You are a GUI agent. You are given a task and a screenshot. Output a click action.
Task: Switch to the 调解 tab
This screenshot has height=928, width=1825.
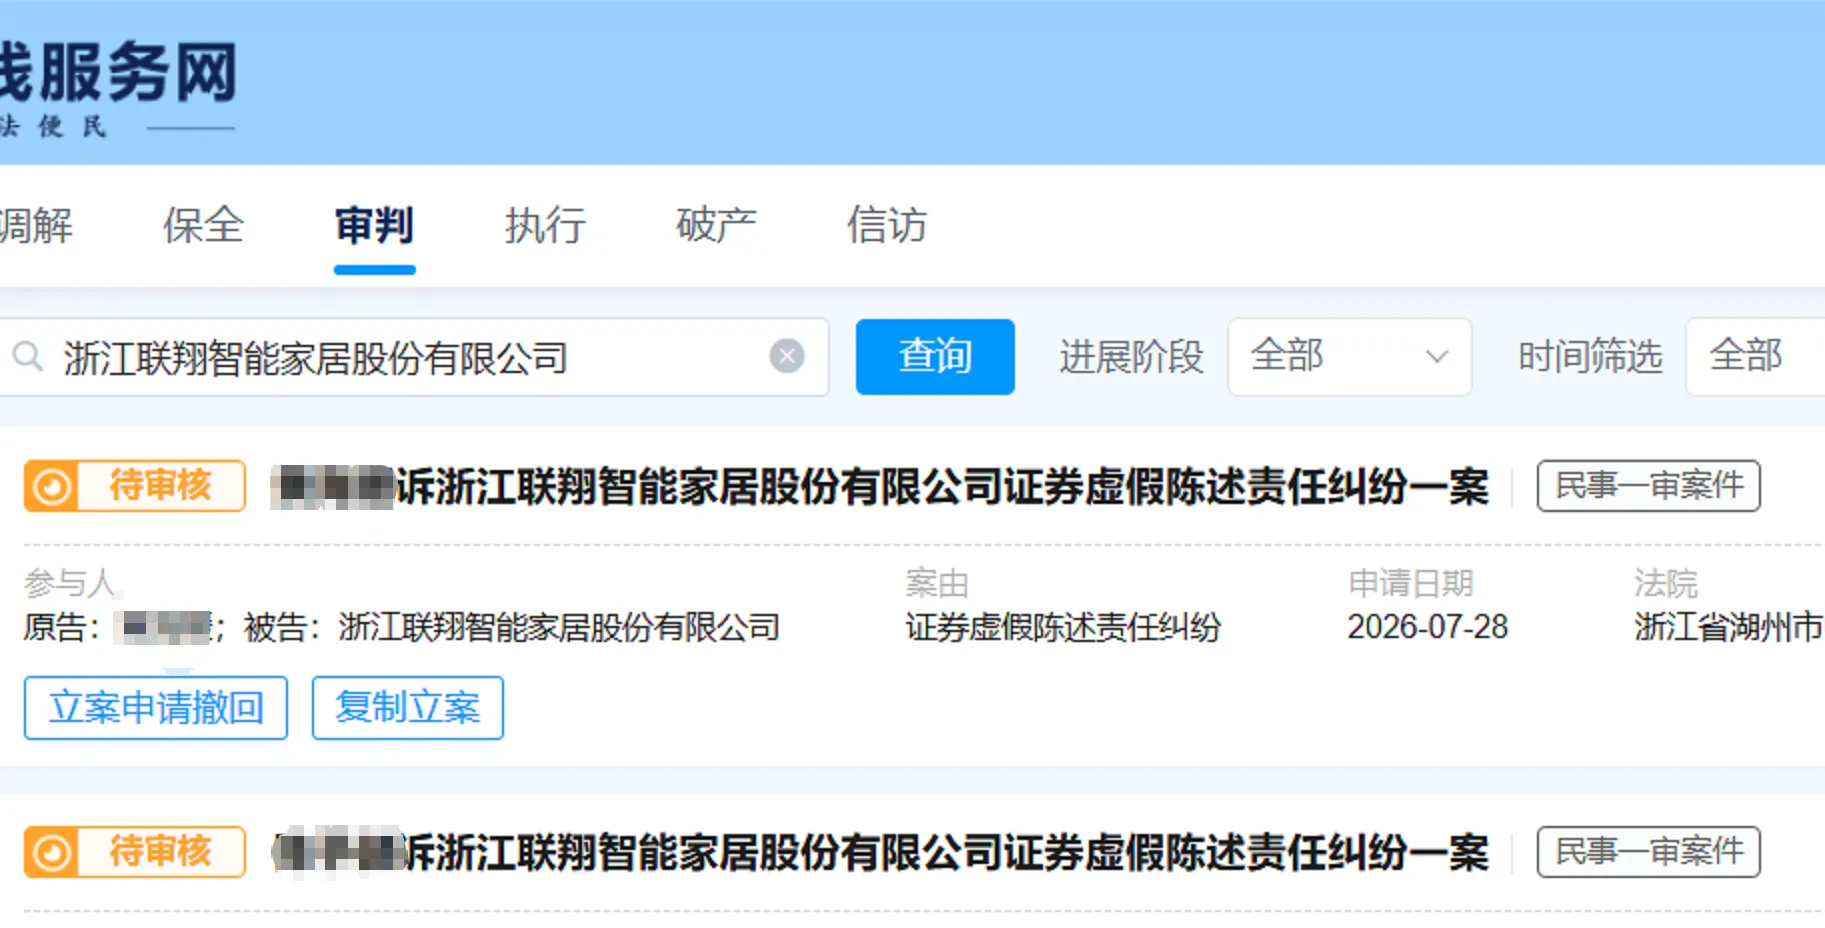pos(36,225)
